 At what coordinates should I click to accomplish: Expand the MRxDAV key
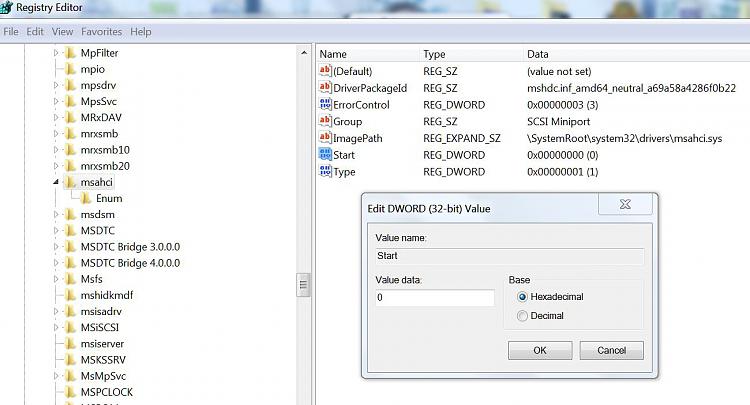[56, 117]
